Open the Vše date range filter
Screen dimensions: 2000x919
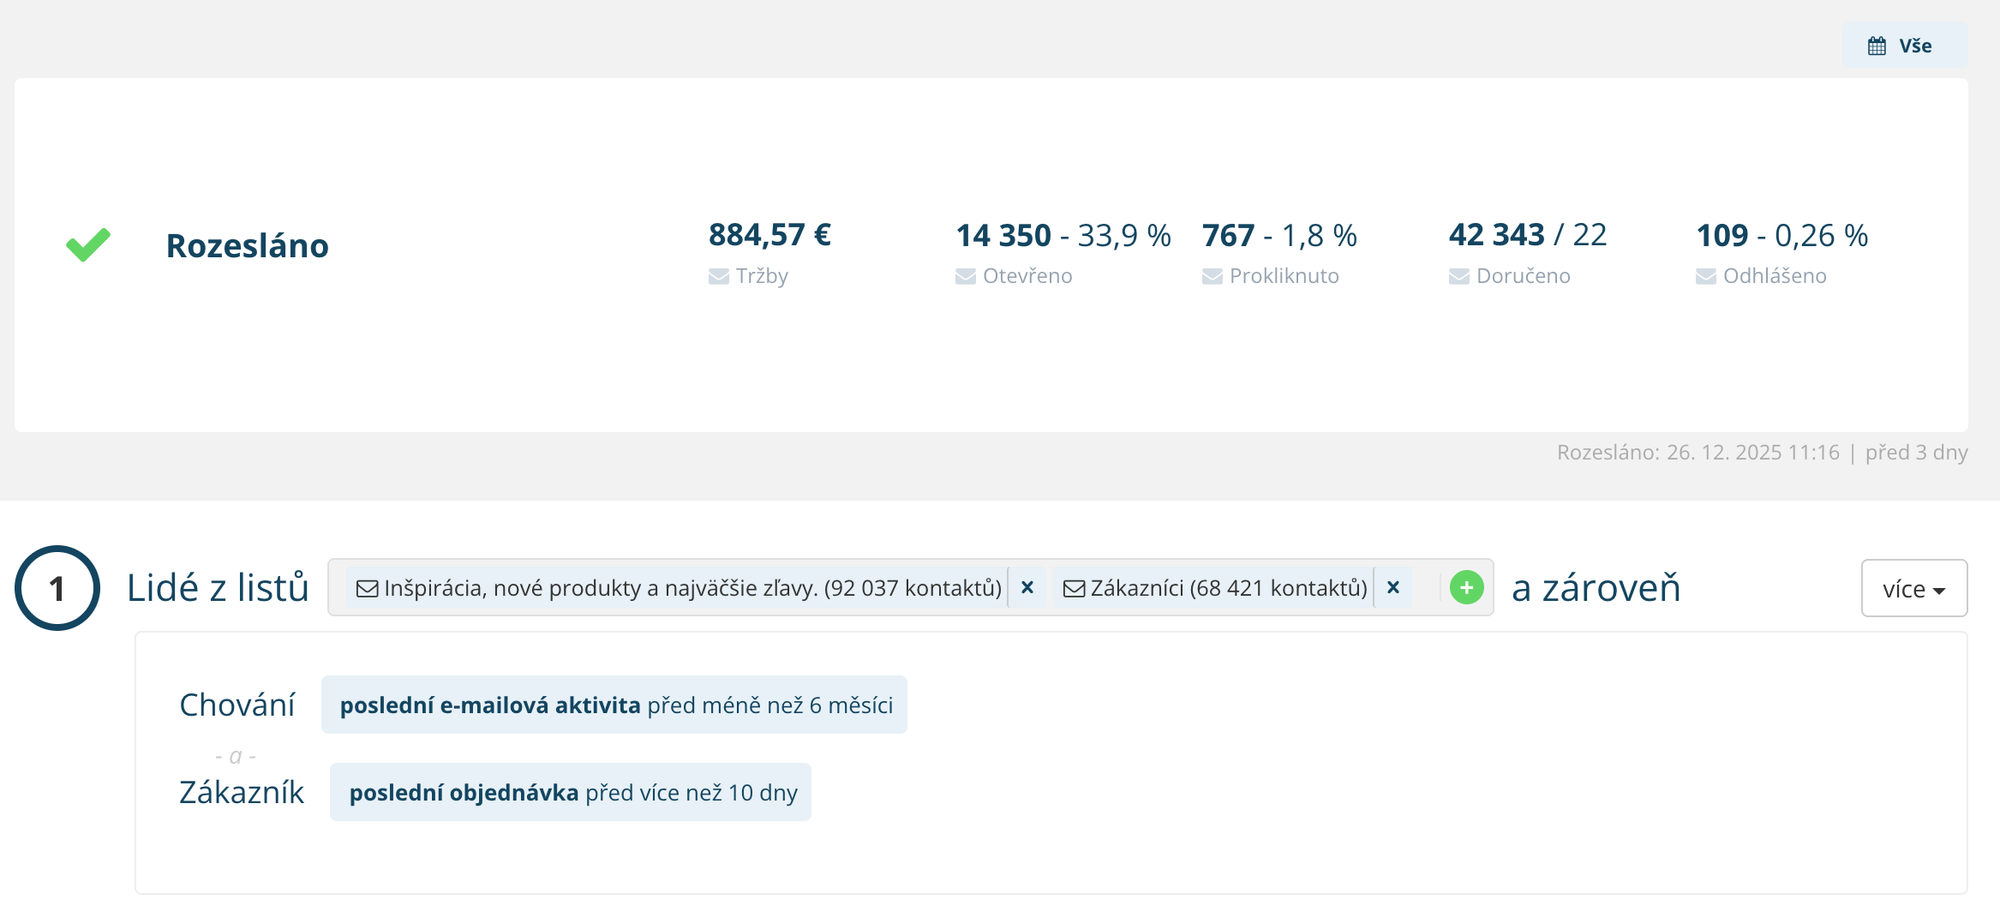(1904, 46)
